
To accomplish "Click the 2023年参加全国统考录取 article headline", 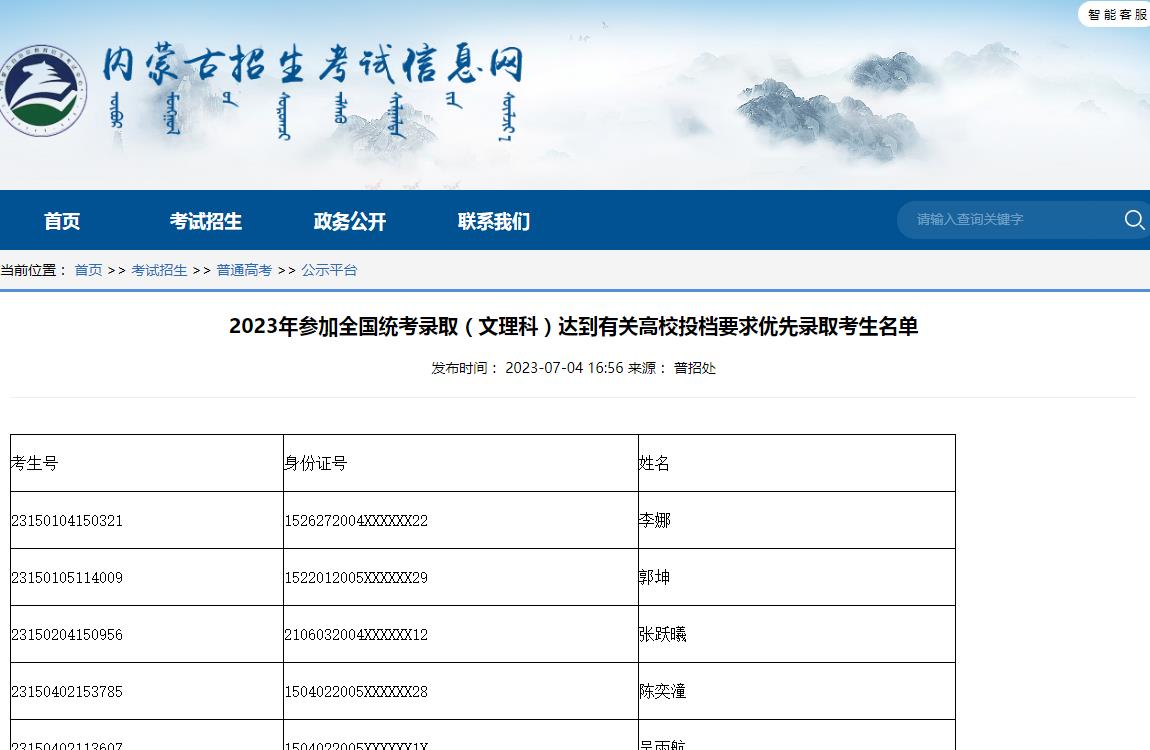I will pos(574,326).
